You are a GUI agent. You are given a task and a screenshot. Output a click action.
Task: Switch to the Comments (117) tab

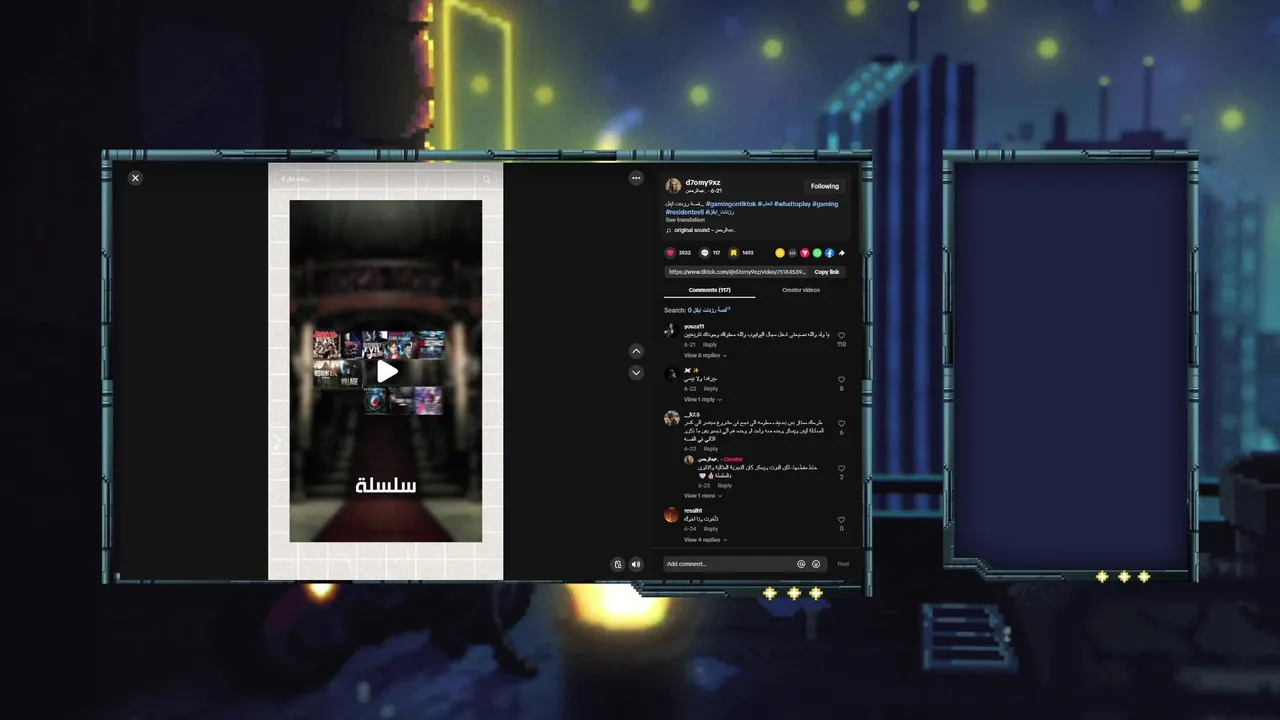point(709,290)
